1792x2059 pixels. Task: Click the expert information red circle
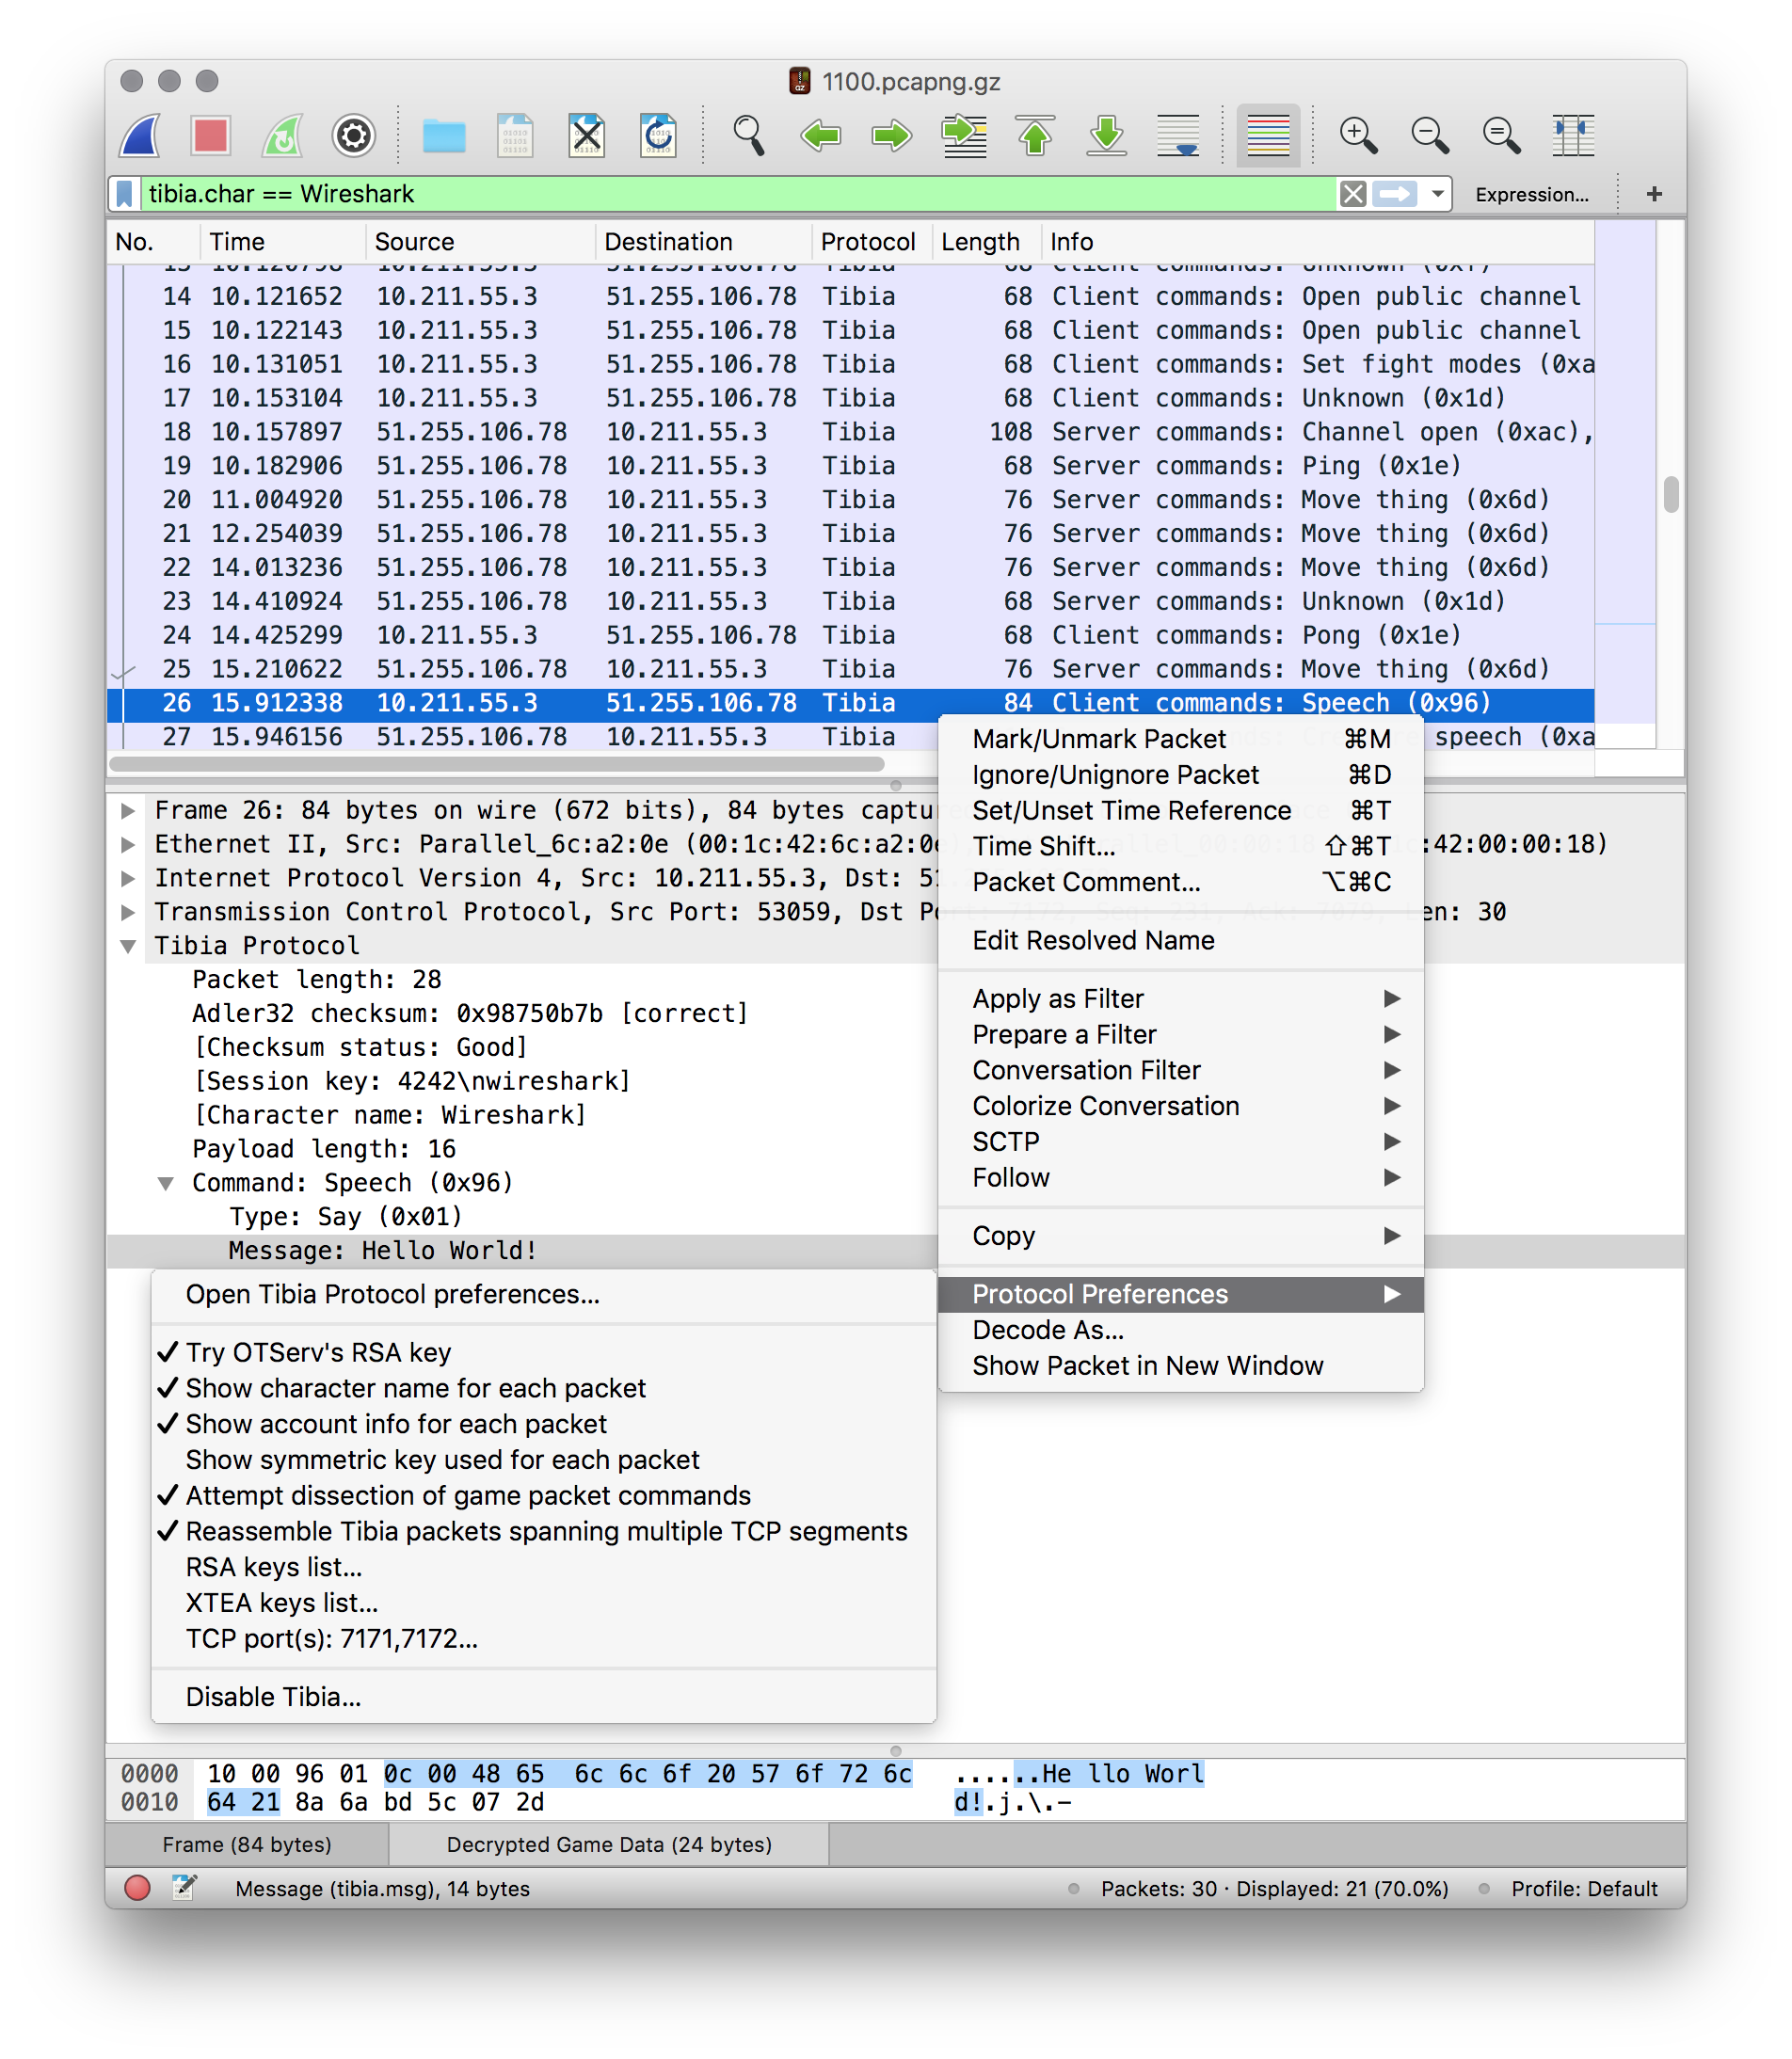coord(137,1887)
